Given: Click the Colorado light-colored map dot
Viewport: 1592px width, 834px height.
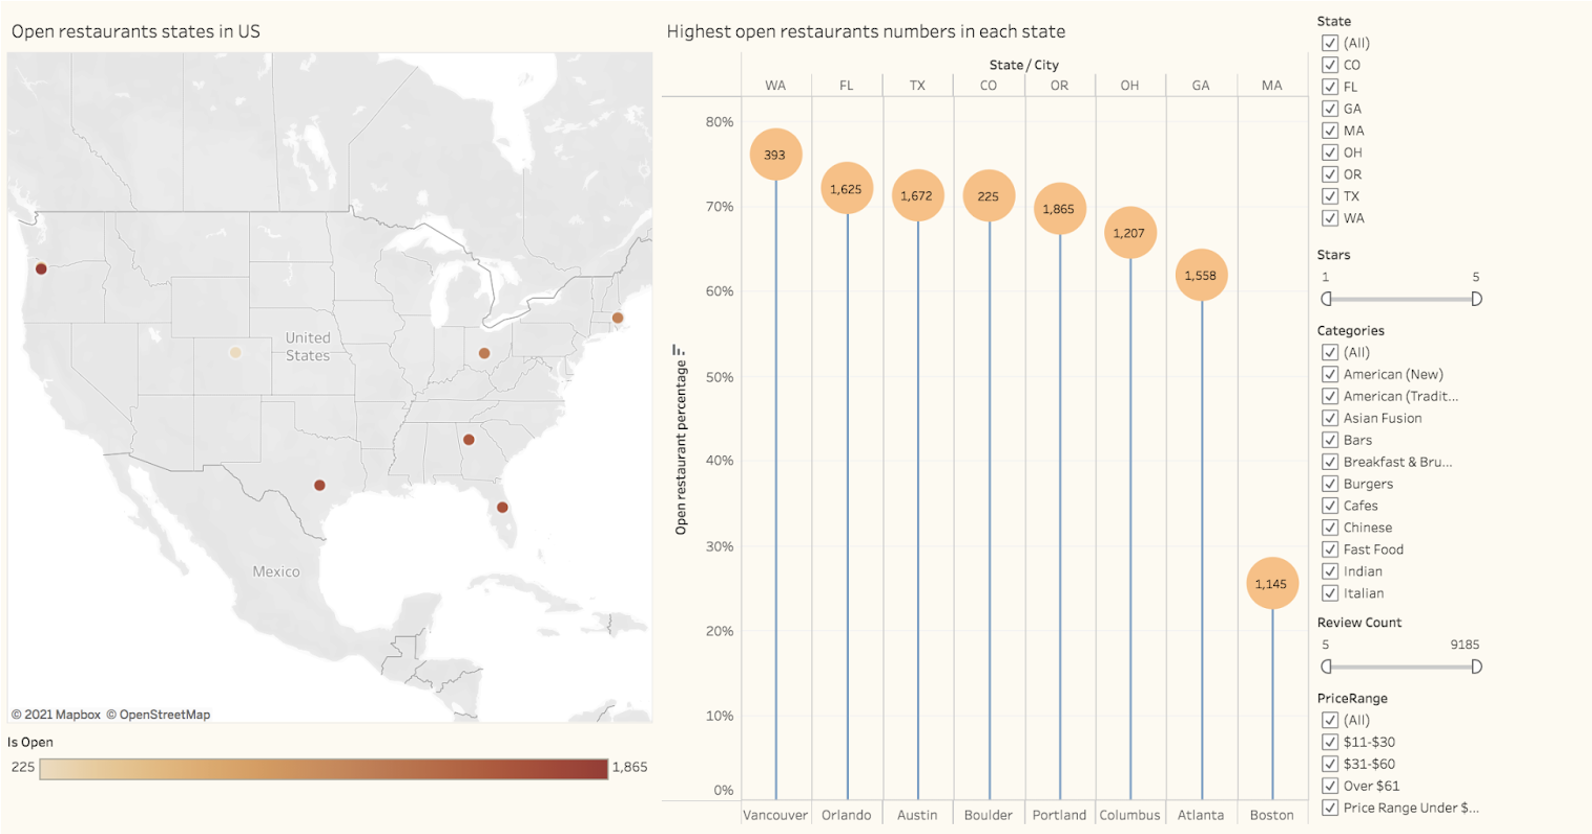Looking at the screenshot, I should pyautogui.click(x=235, y=352).
